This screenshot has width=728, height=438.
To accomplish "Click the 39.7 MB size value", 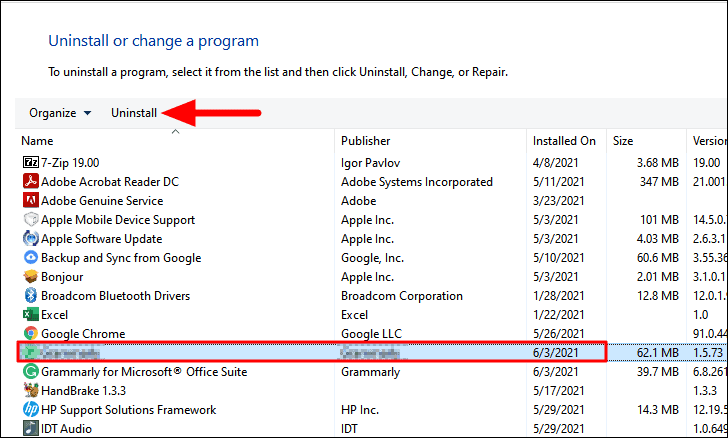I will pyautogui.click(x=657, y=372).
